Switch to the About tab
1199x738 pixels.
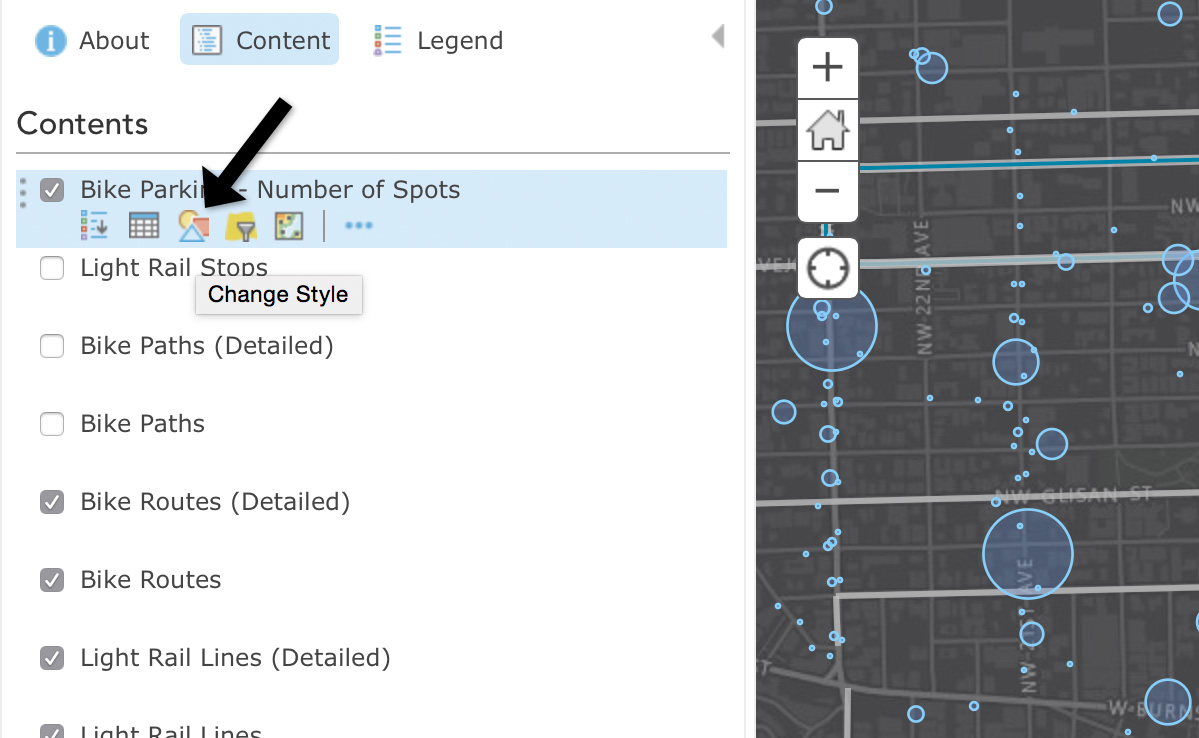[x=92, y=41]
